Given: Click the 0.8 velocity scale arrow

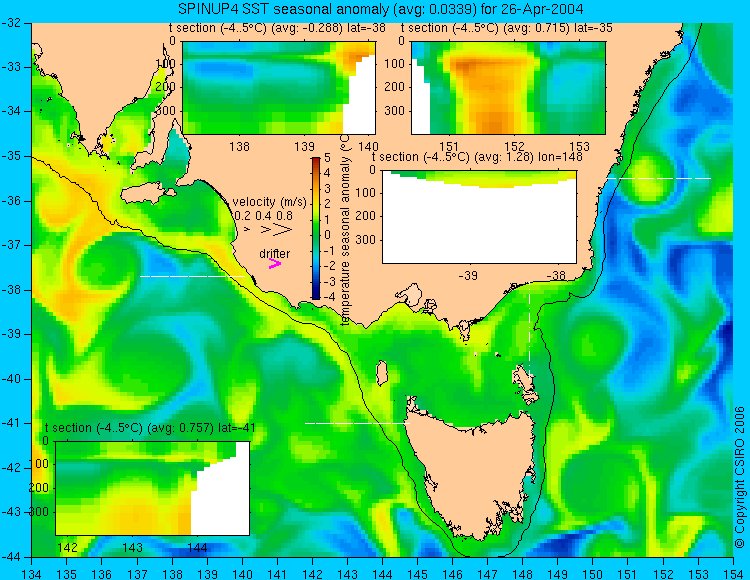Looking at the screenshot, I should tap(283, 230).
